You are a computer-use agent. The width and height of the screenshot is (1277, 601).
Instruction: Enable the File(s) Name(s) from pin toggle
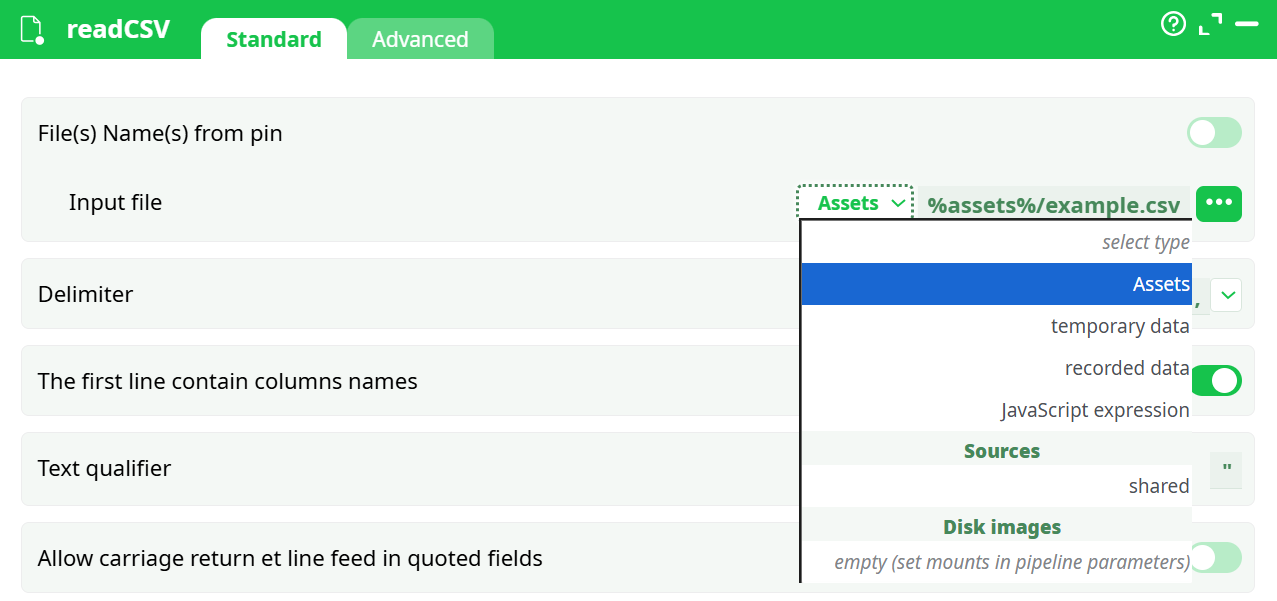tap(1213, 132)
